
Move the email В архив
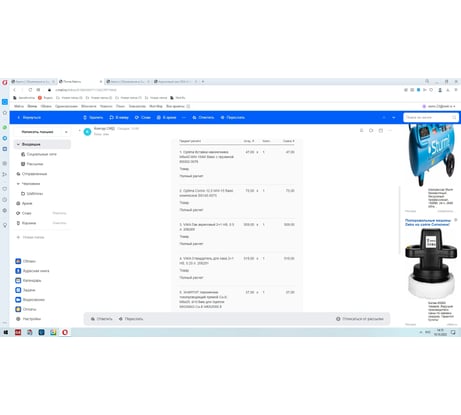click(x=166, y=117)
